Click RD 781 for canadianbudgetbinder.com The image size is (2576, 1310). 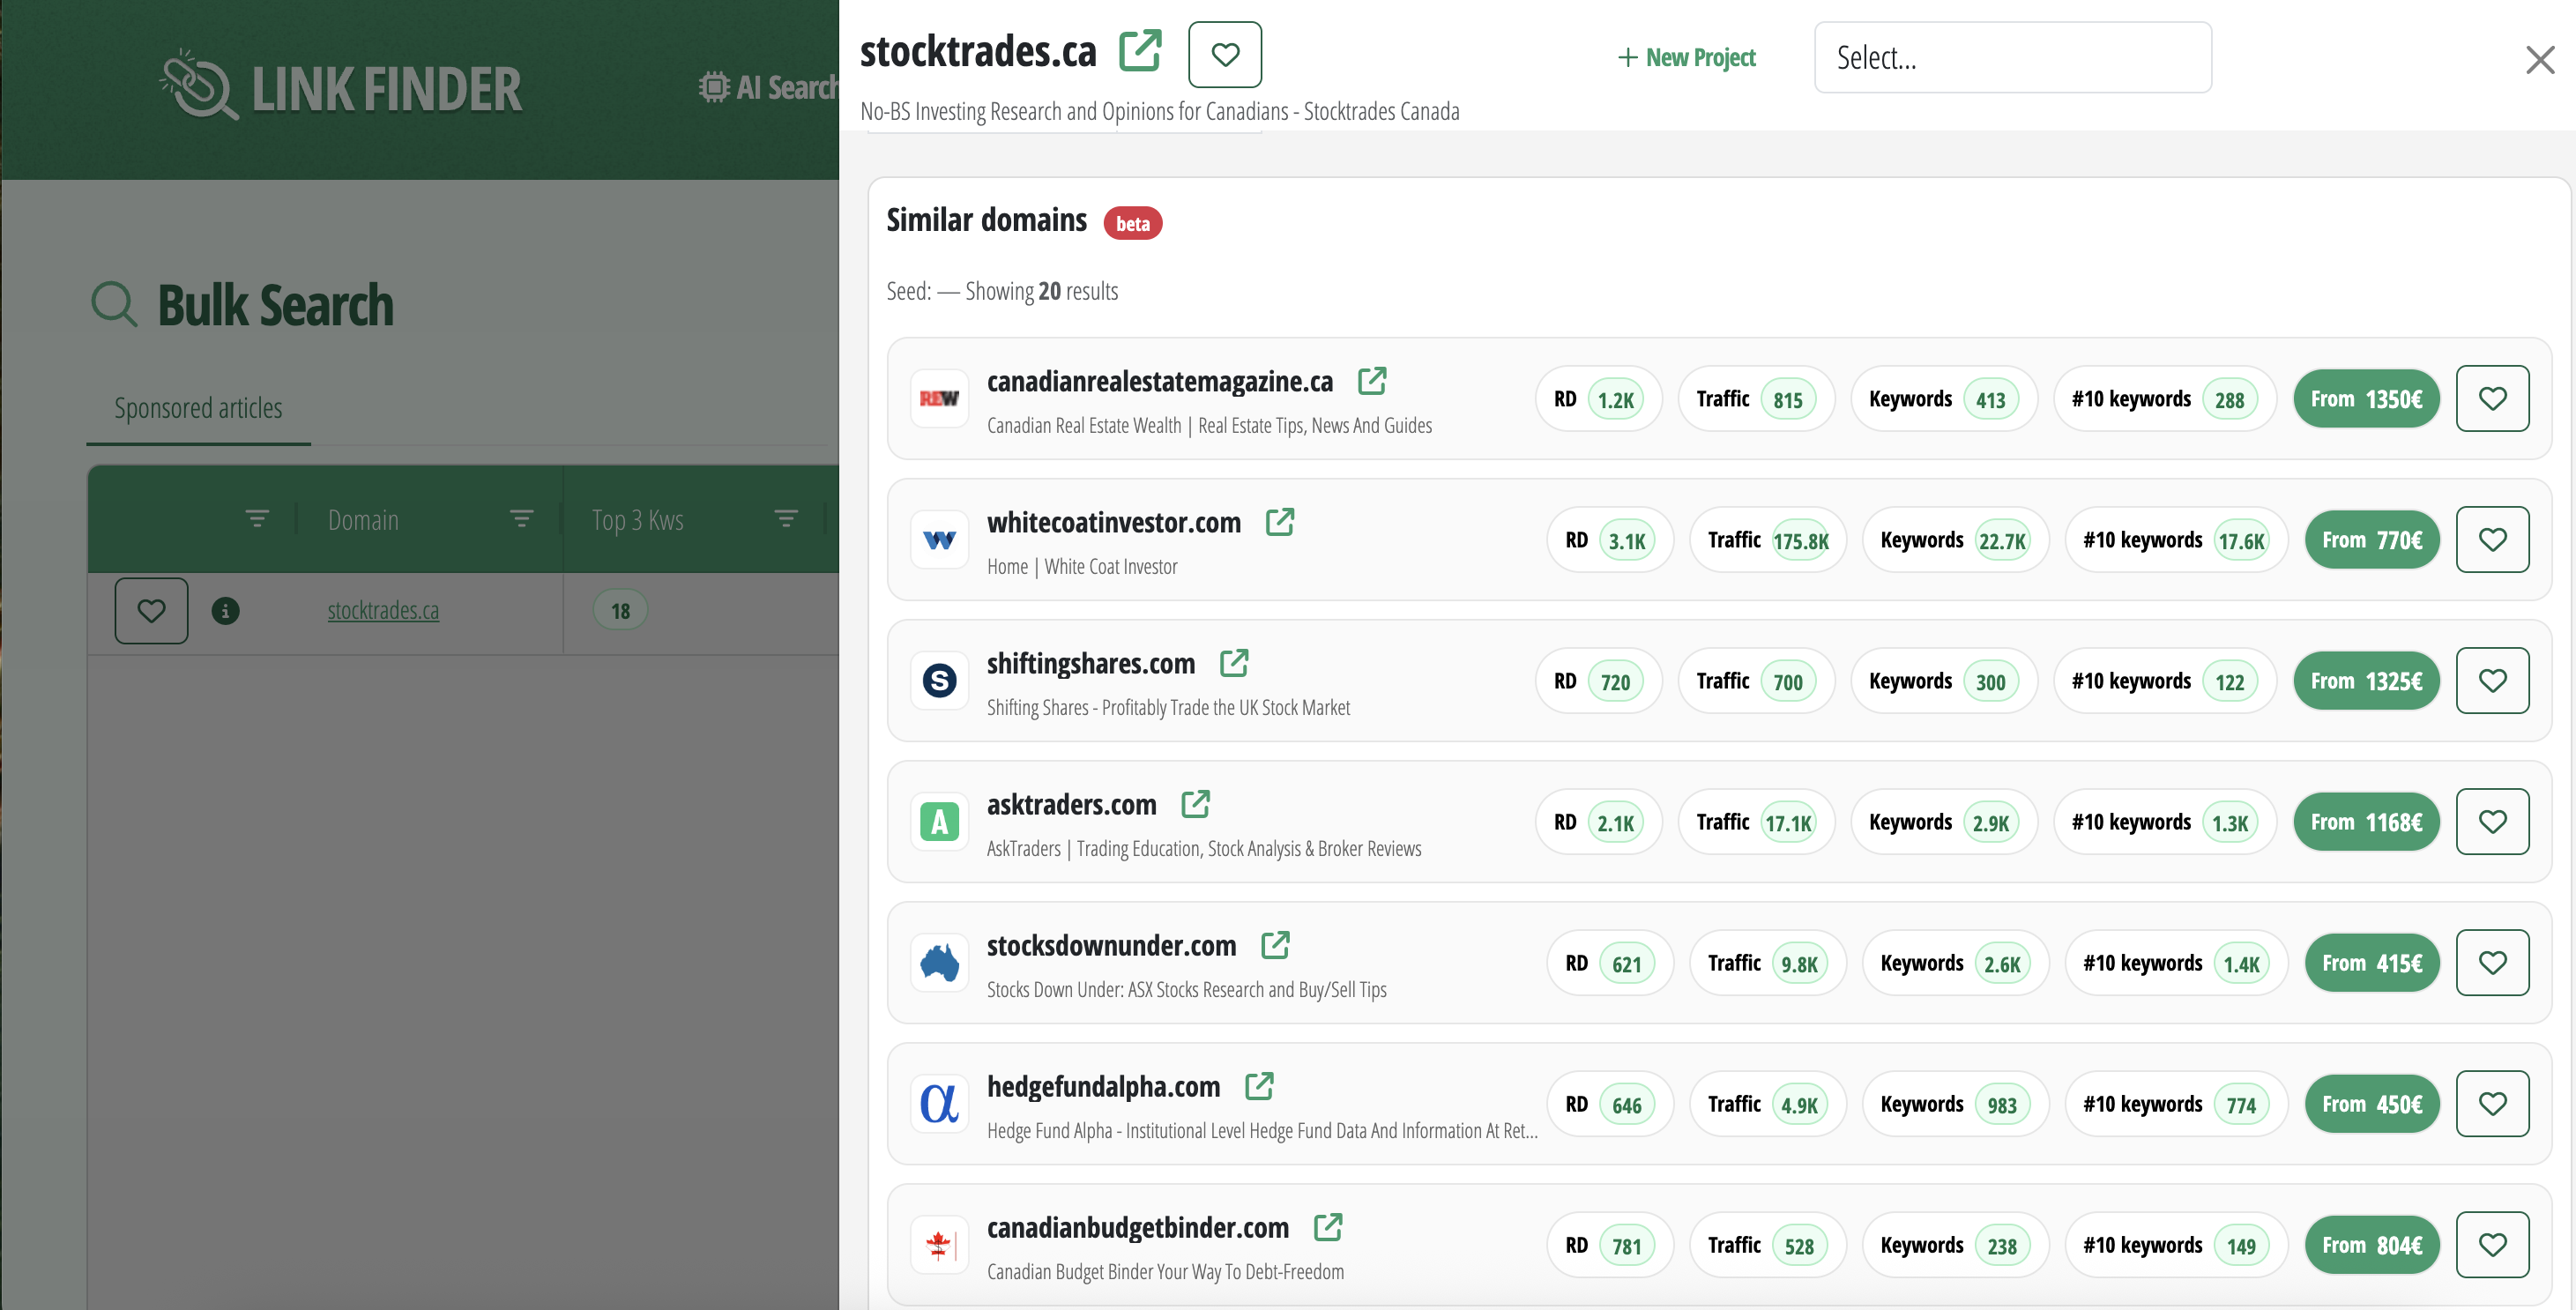(1609, 1245)
